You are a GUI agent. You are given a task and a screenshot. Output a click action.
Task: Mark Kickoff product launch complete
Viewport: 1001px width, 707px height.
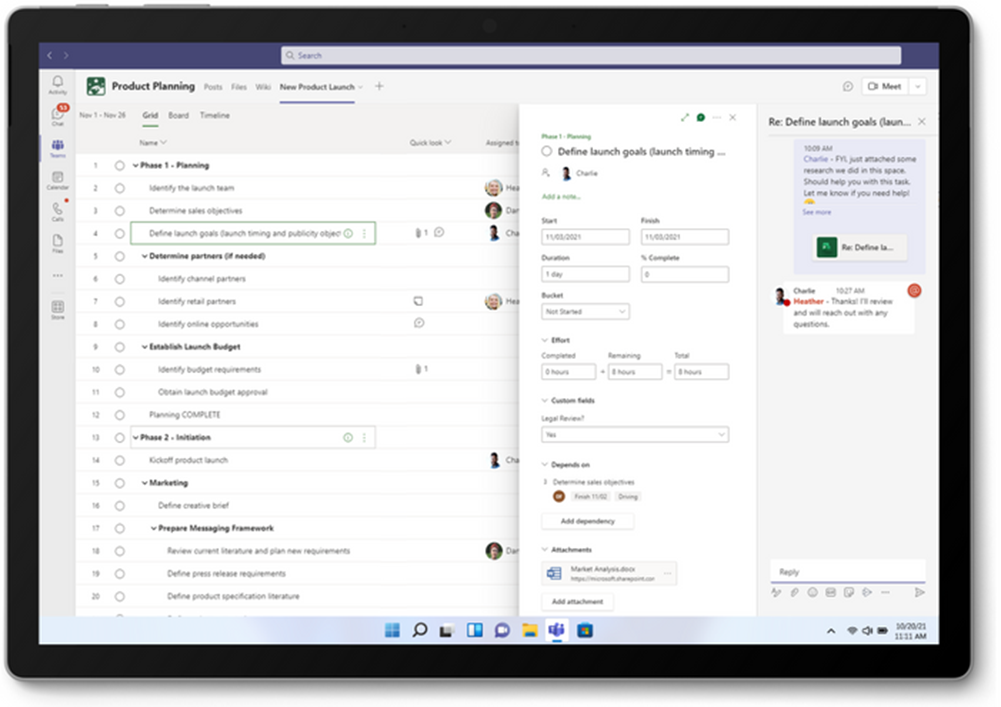pos(119,460)
